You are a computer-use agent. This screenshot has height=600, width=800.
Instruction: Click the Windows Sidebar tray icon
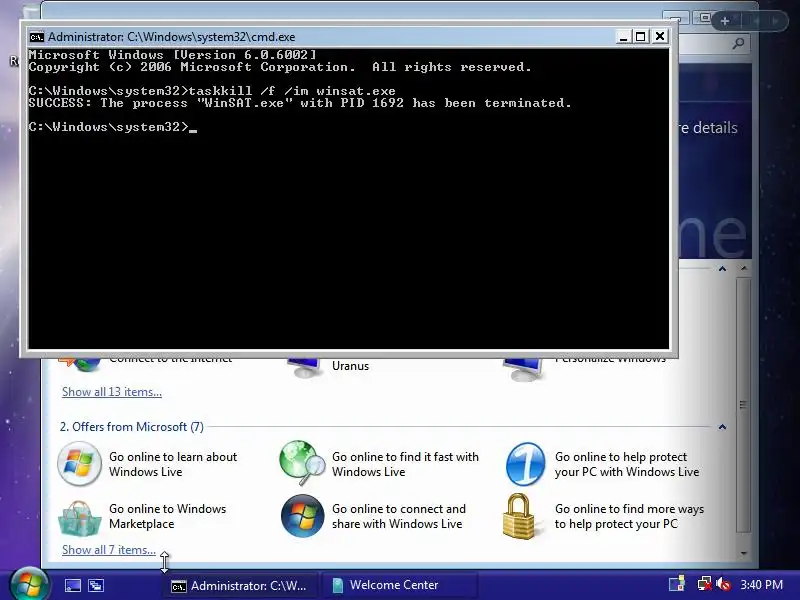pos(677,585)
